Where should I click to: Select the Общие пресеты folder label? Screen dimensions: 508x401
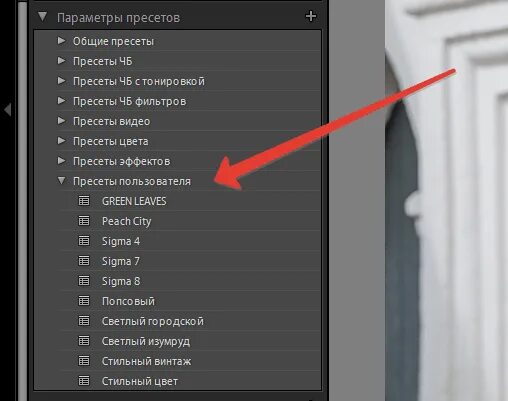[113, 41]
